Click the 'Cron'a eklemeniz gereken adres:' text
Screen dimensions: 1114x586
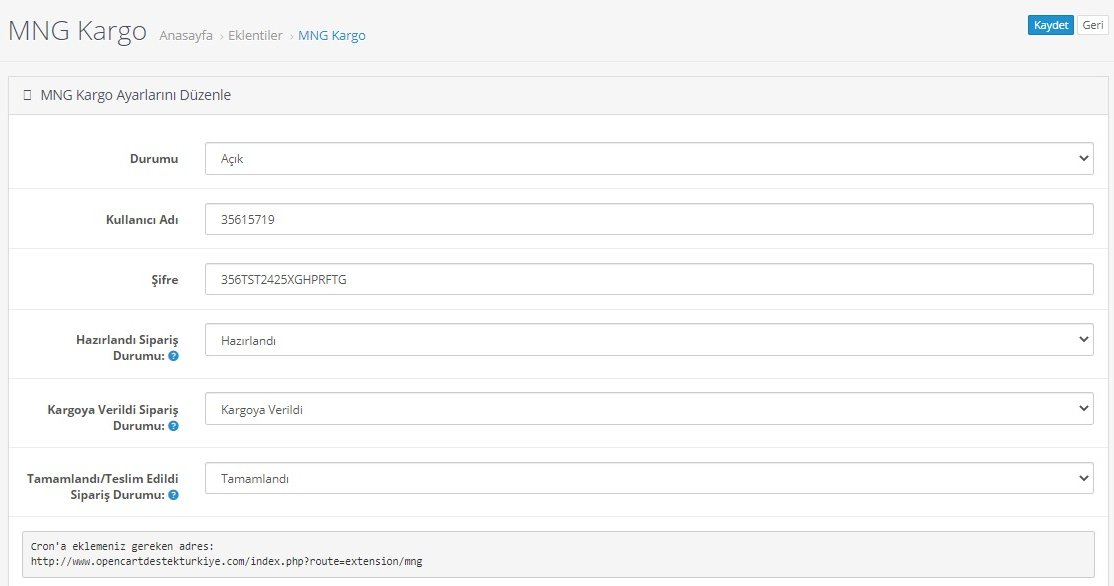[122, 546]
